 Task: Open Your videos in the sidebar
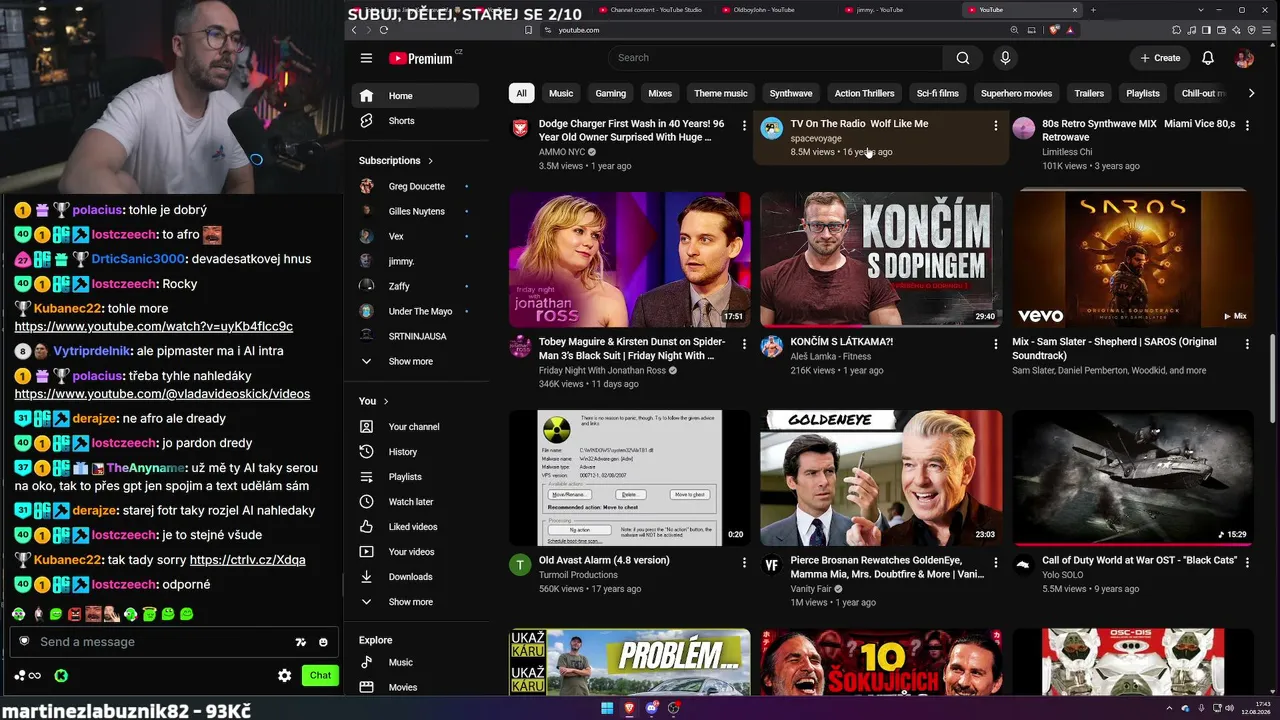coord(415,552)
